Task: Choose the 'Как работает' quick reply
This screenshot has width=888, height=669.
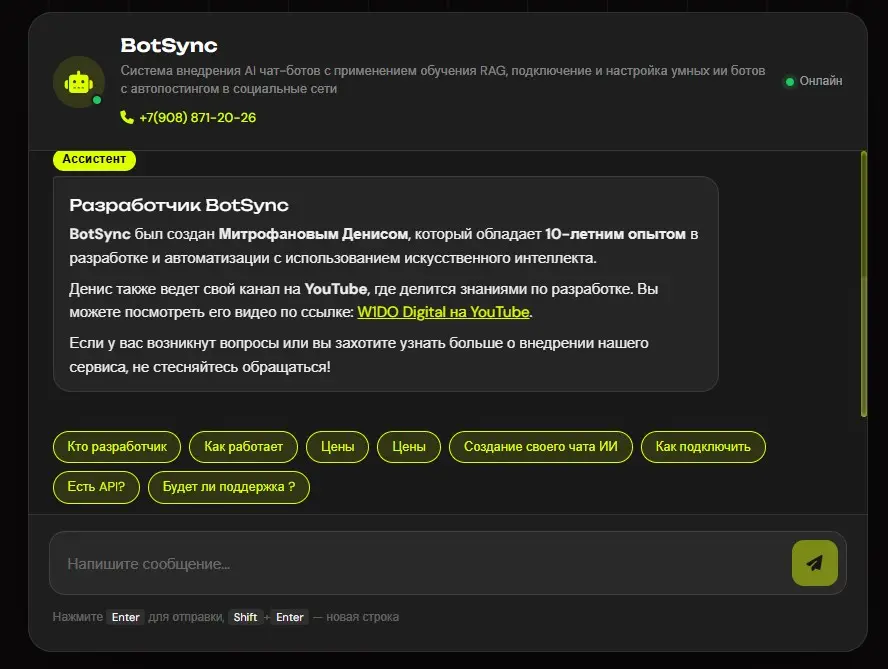Action: [x=244, y=447]
